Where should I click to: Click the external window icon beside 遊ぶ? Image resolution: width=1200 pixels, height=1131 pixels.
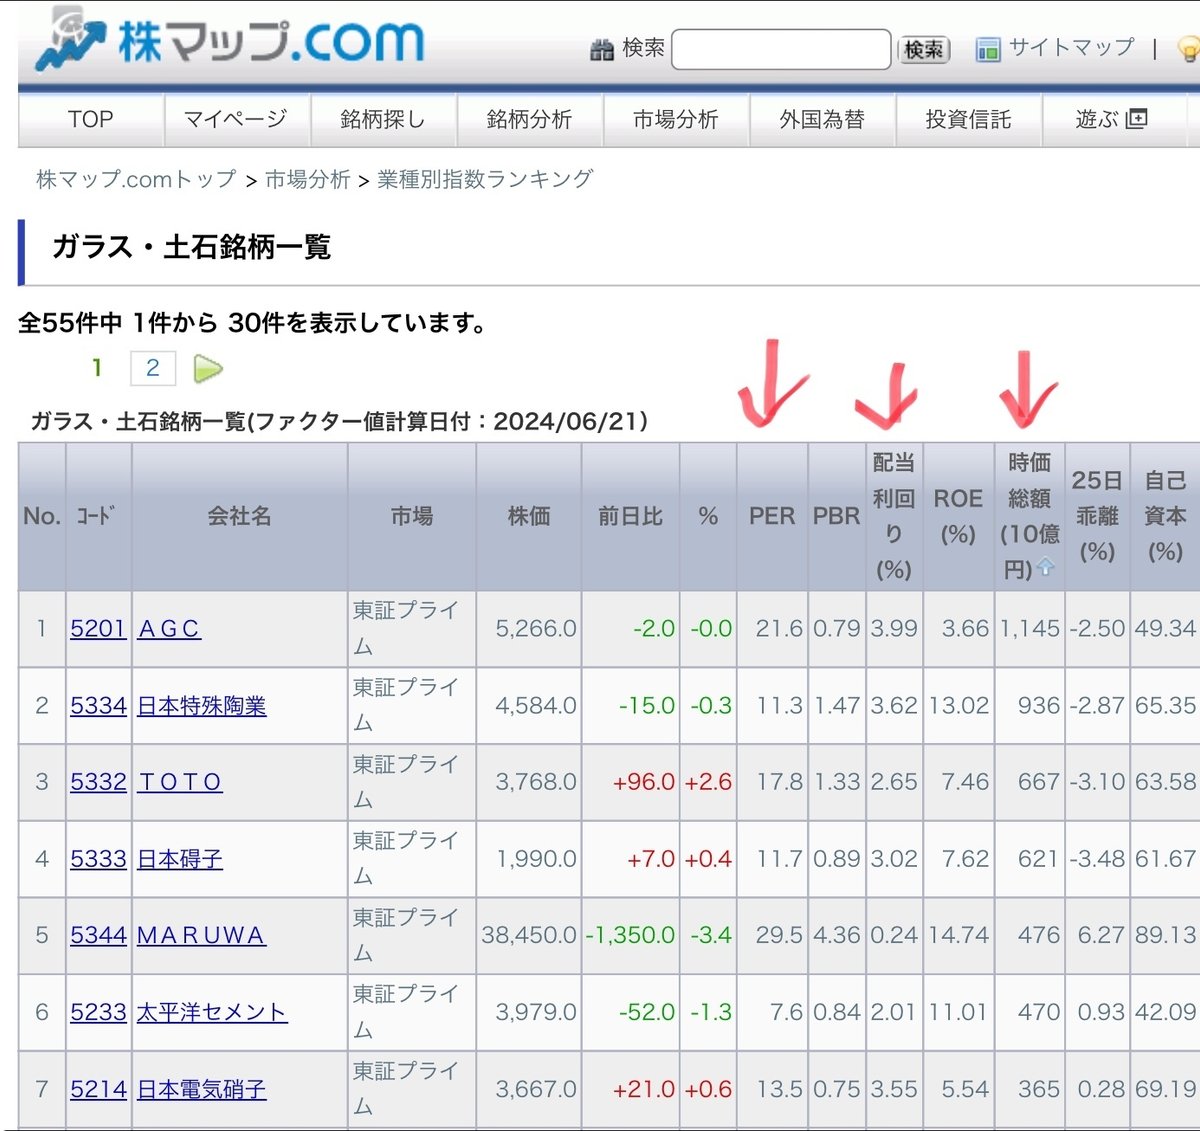pos(1137,119)
